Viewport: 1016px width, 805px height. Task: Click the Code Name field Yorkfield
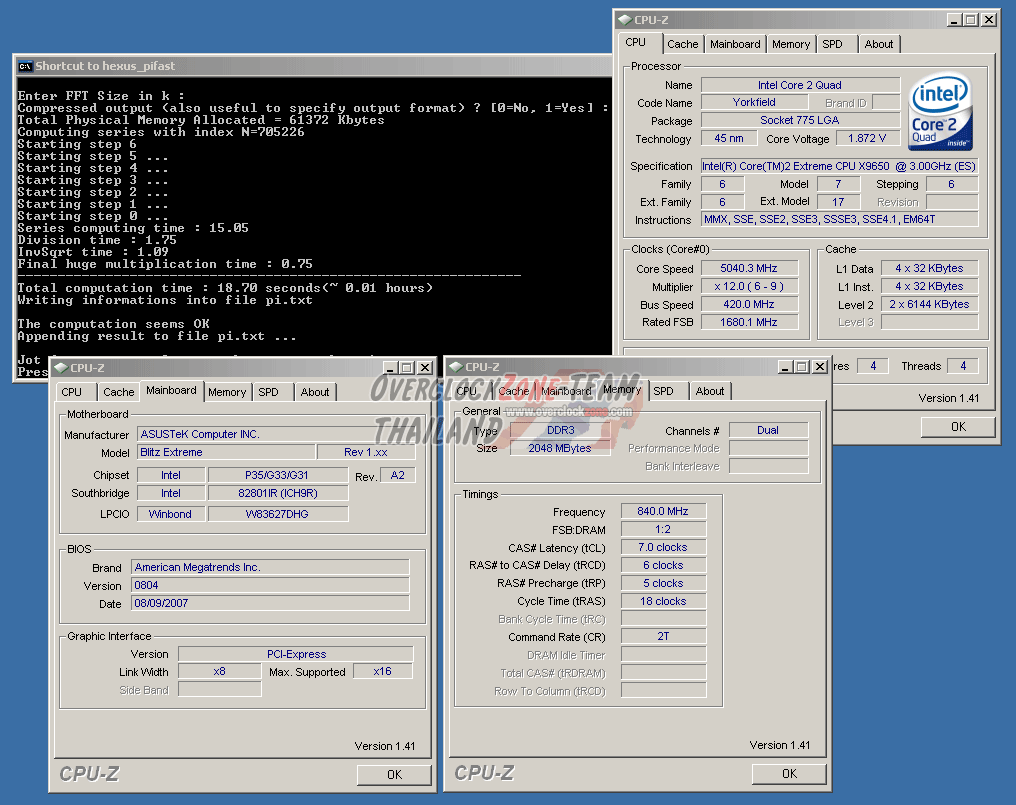pyautogui.click(x=754, y=102)
